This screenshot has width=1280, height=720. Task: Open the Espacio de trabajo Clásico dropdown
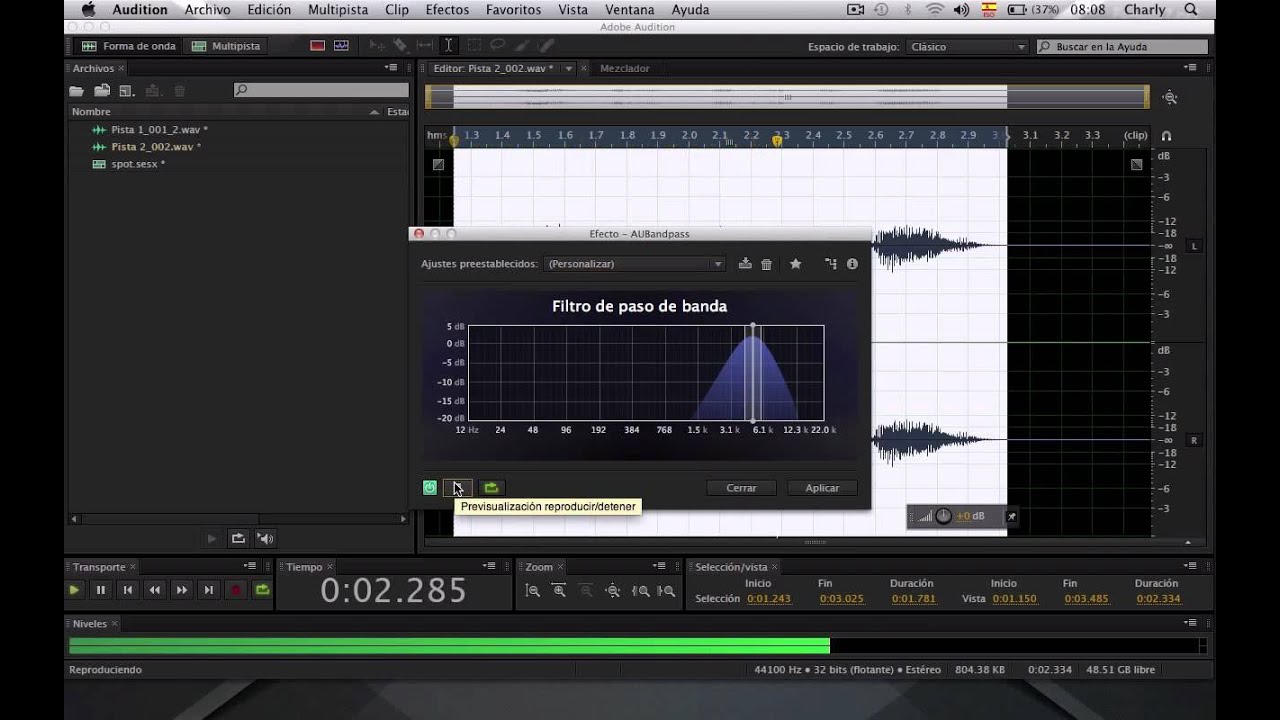pos(967,47)
